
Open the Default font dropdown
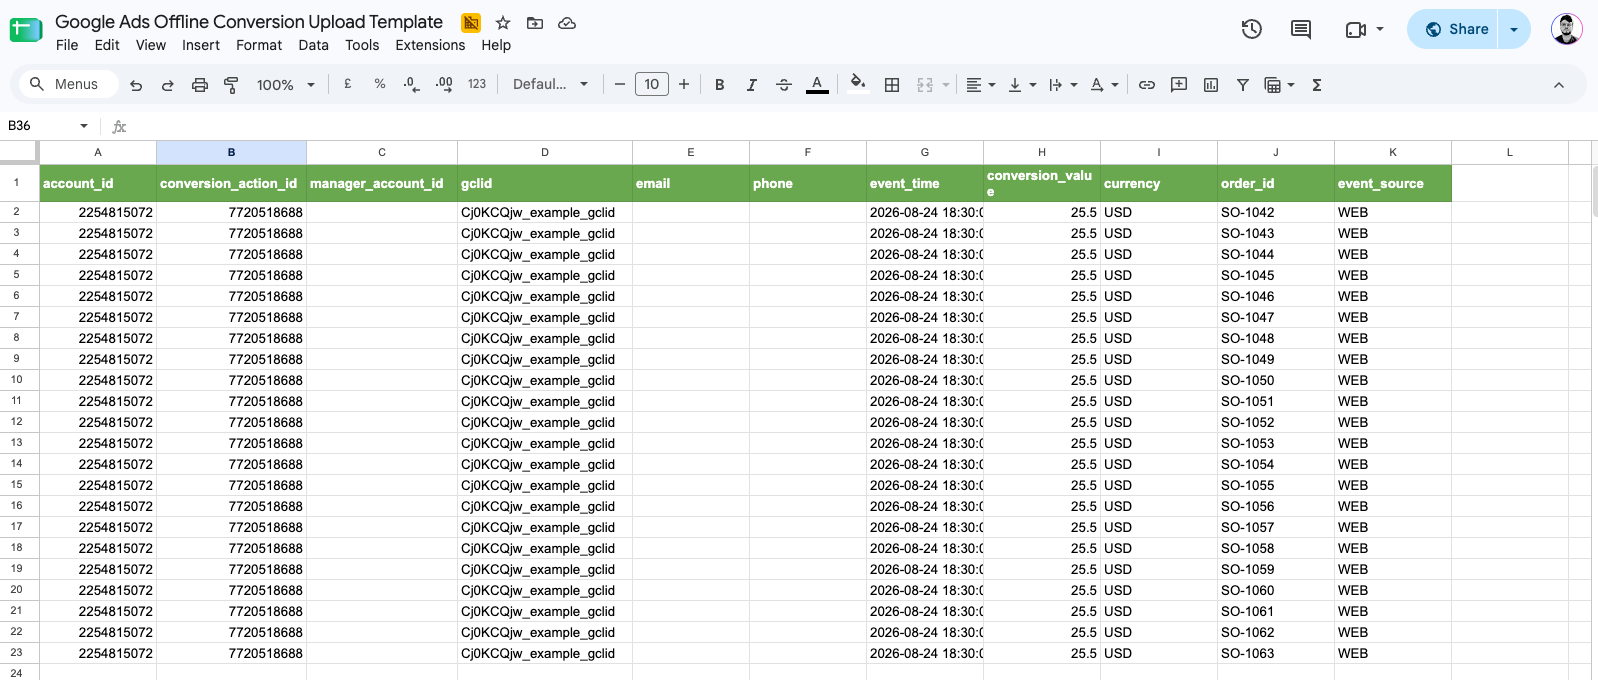[x=550, y=85]
